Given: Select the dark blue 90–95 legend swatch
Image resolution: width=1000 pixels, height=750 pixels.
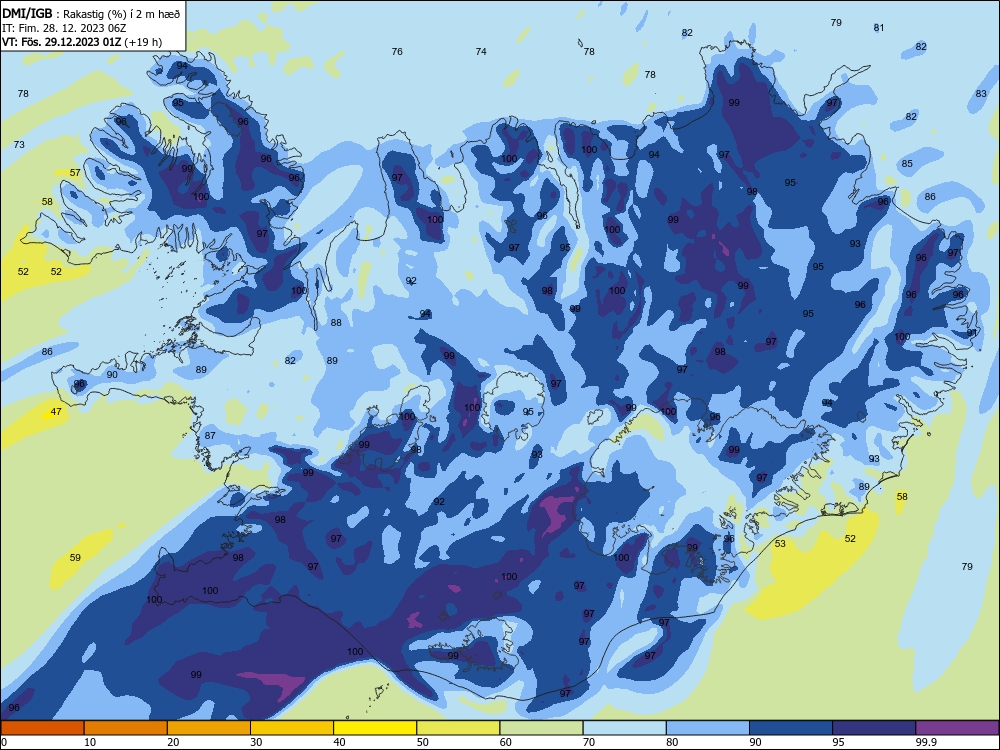Looking at the screenshot, I should click(791, 728).
